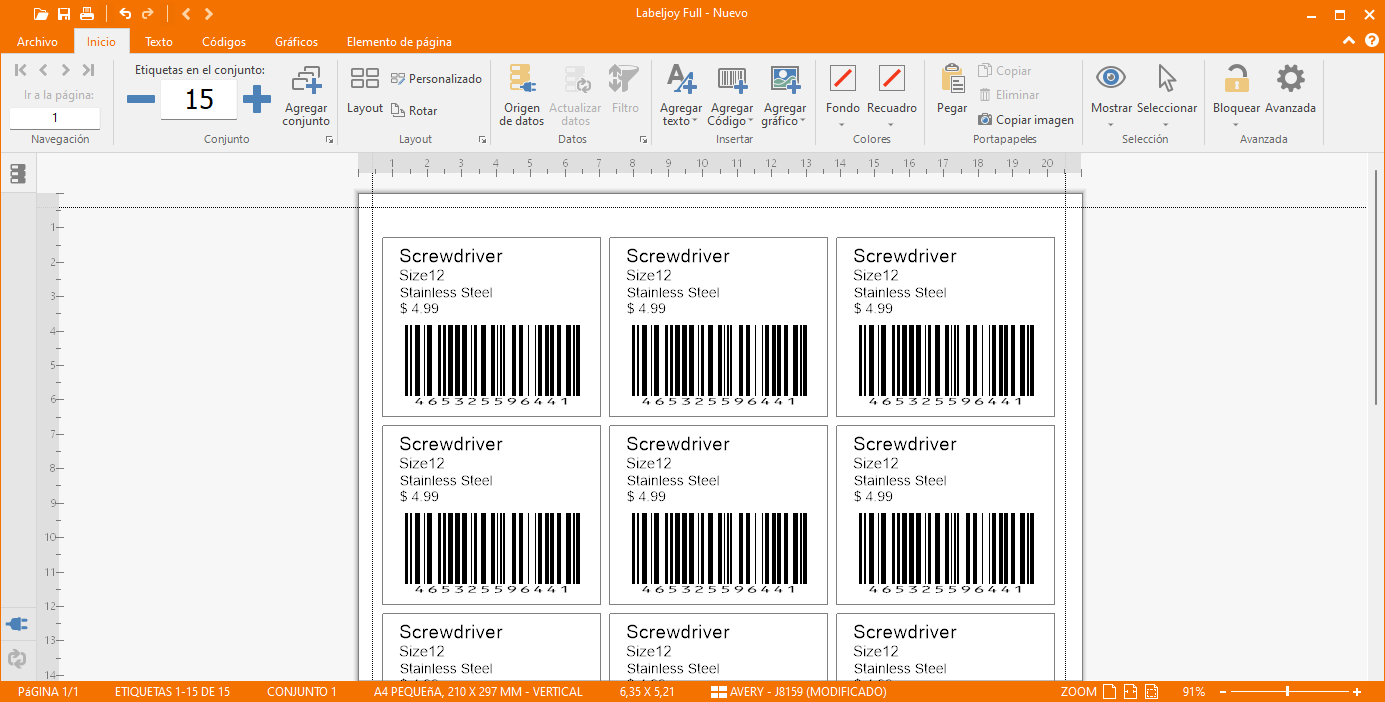Click ETIQUETAS 1-15 DE 15 status entry
Image resolution: width=1385 pixels, height=702 pixels.
(x=172, y=692)
